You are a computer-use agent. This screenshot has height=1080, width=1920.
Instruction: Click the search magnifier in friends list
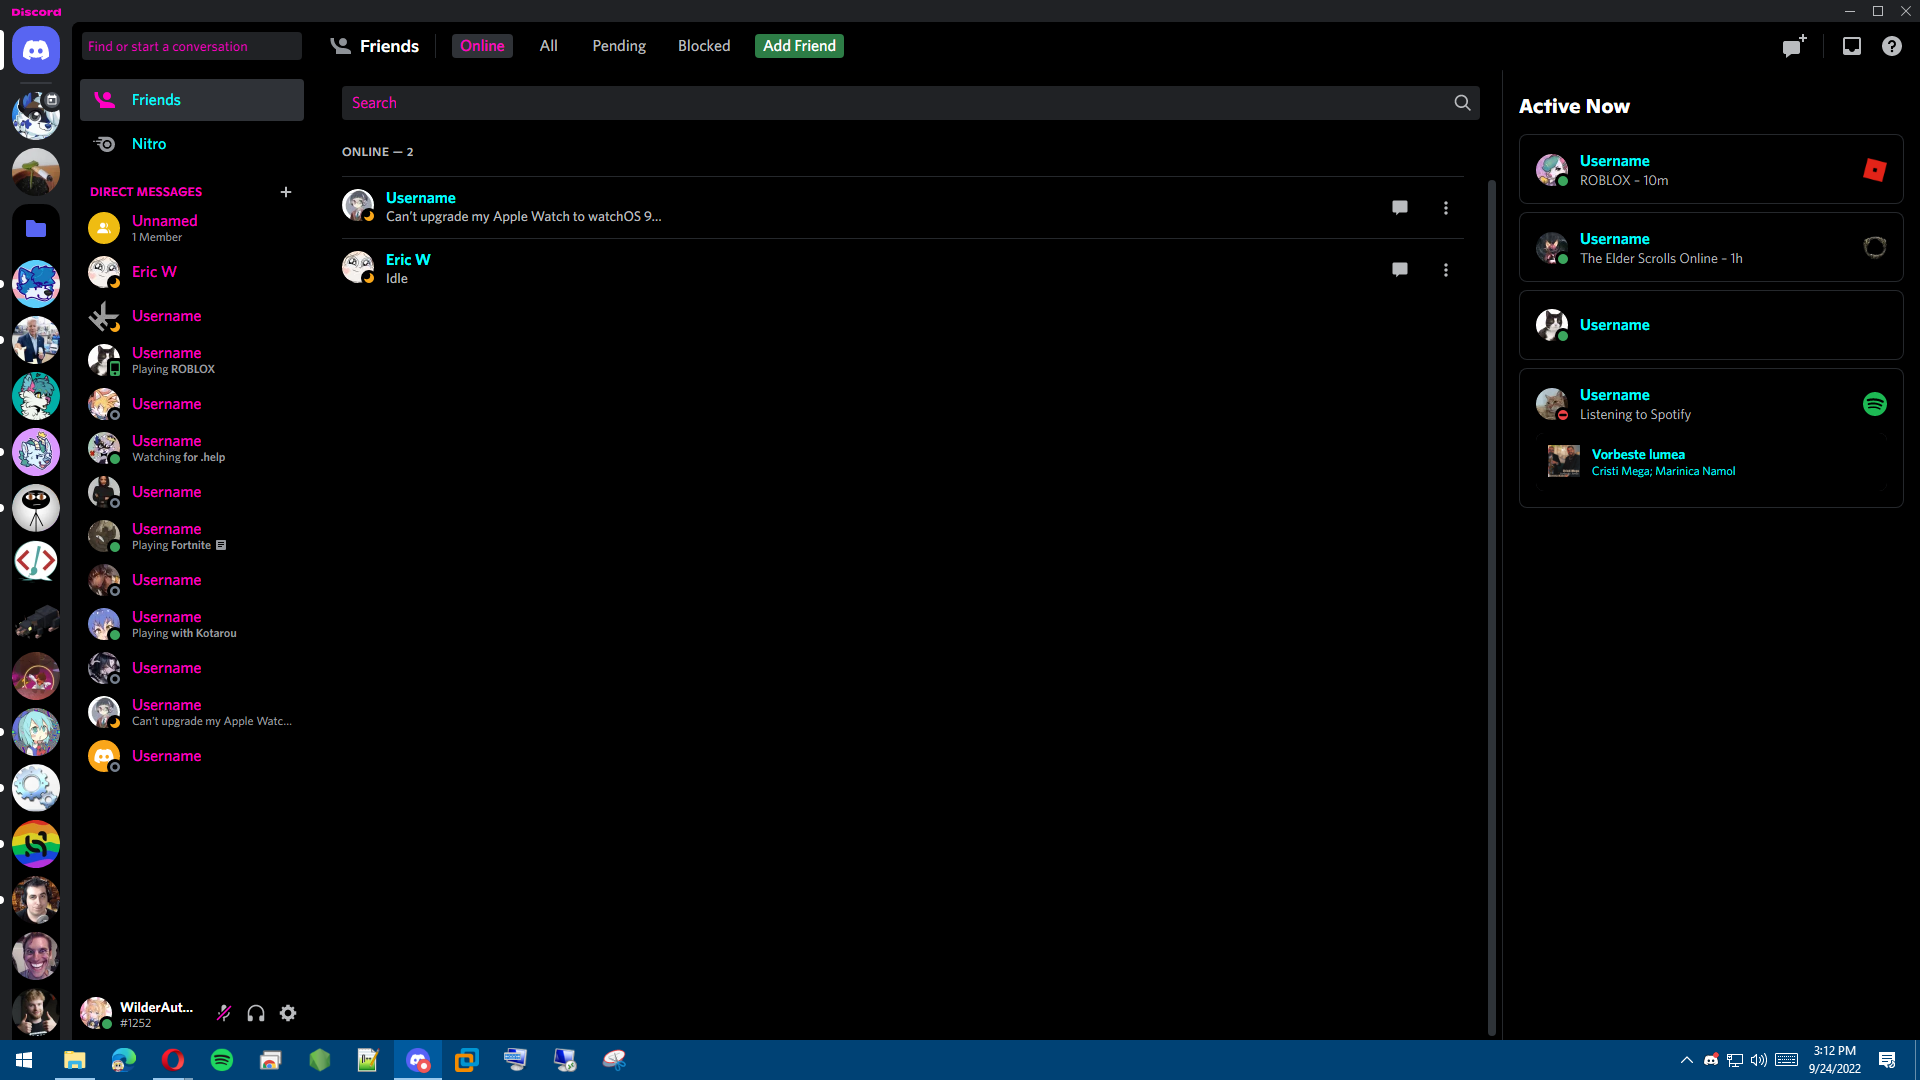[1462, 103]
